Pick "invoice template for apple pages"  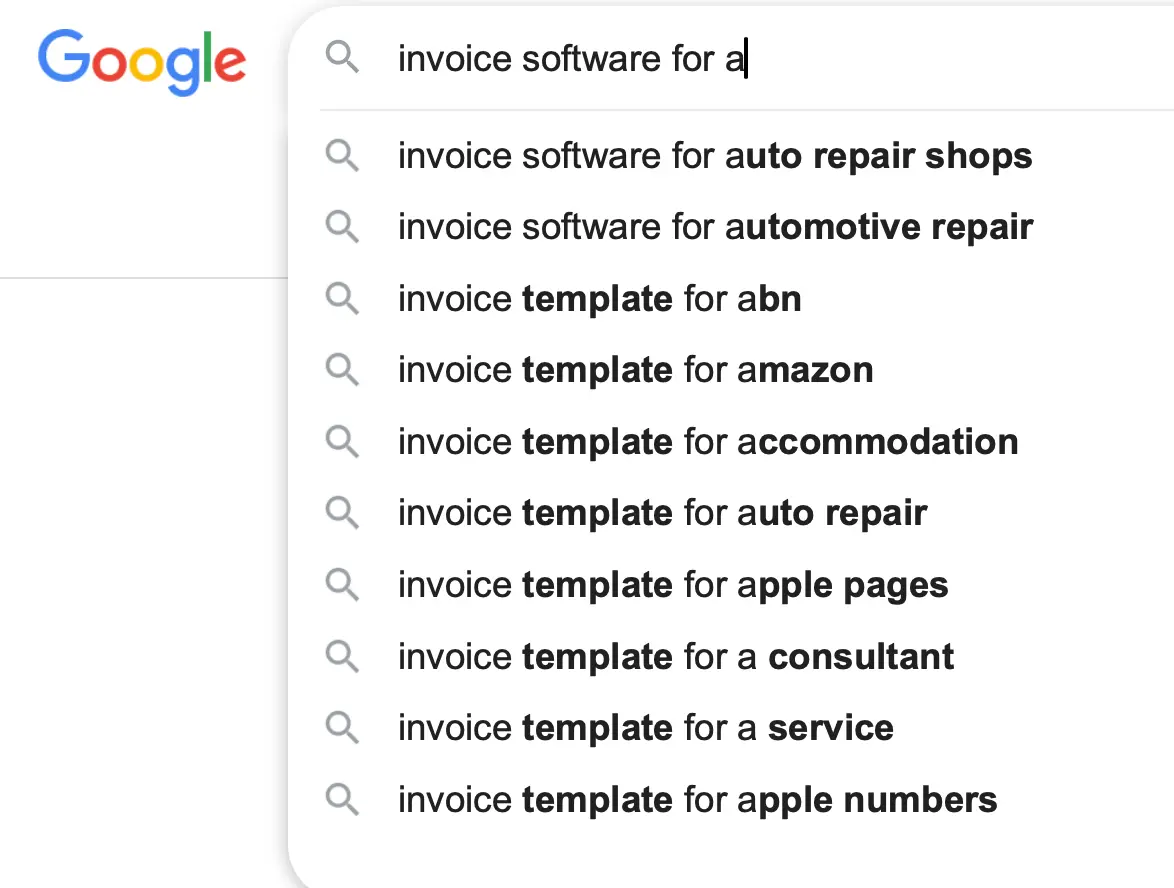673,585
